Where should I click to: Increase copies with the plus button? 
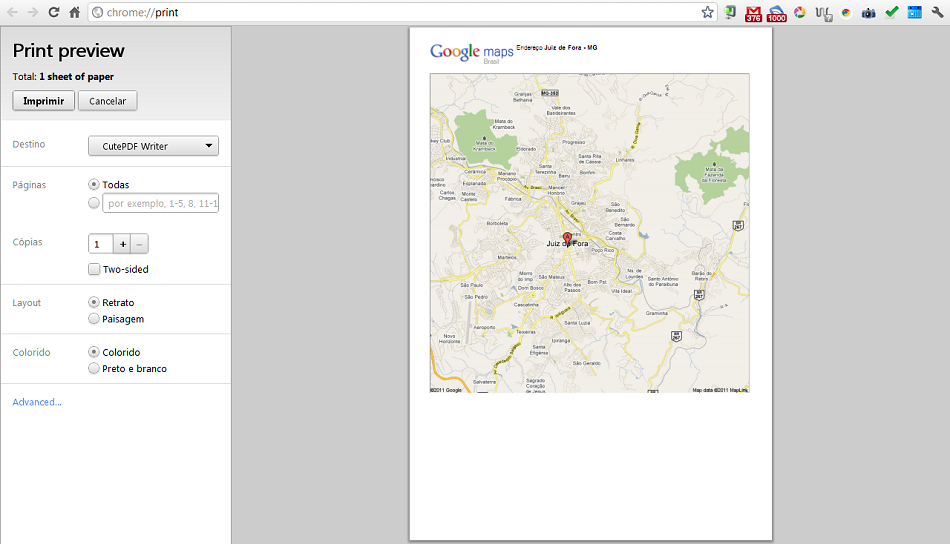pos(122,244)
